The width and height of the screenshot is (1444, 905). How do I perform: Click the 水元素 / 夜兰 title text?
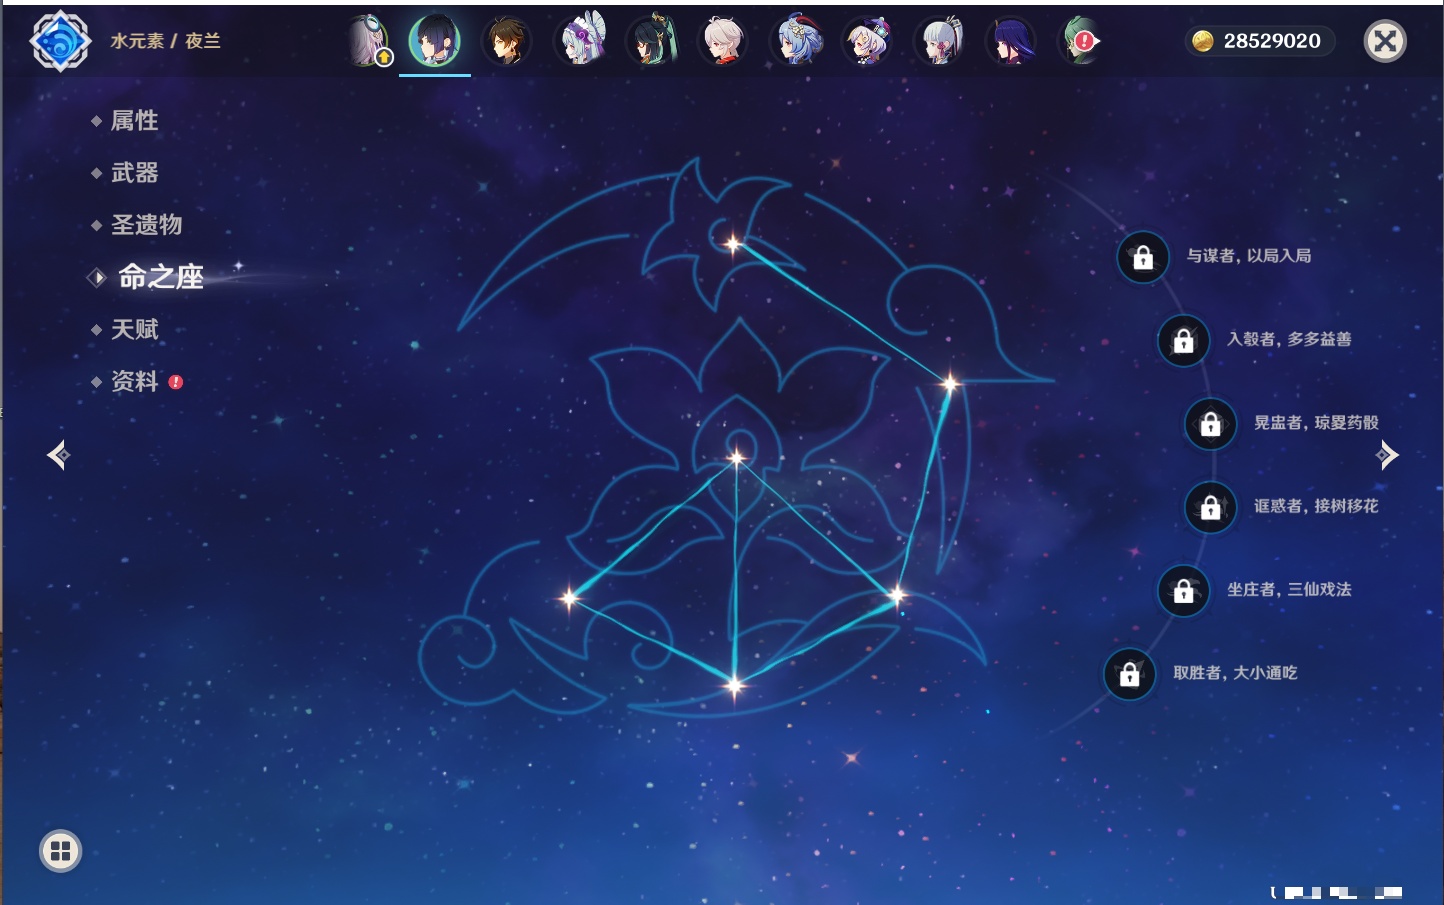[165, 41]
